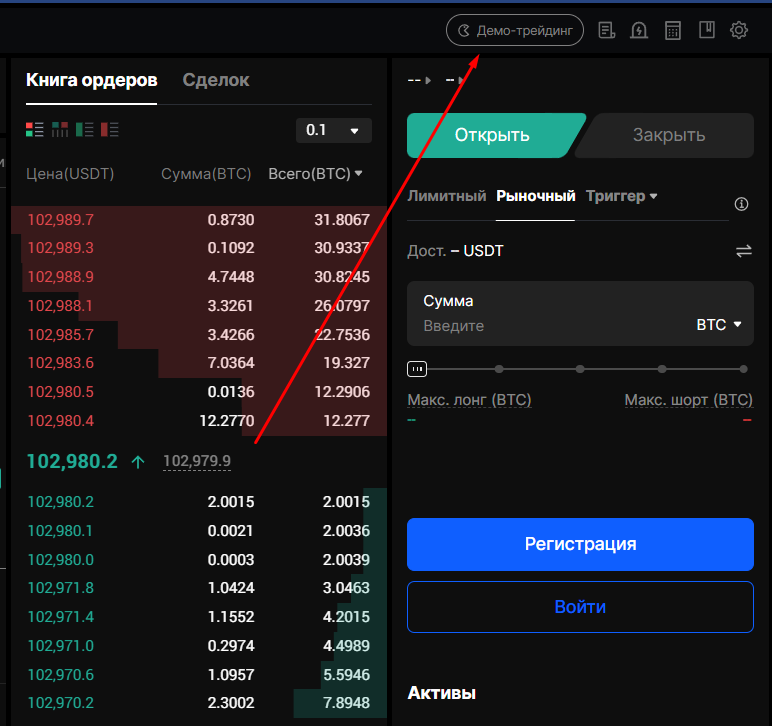Image resolution: width=772 pixels, height=726 pixels.
Task: Open the orders list icon in top bar
Action: 606,30
